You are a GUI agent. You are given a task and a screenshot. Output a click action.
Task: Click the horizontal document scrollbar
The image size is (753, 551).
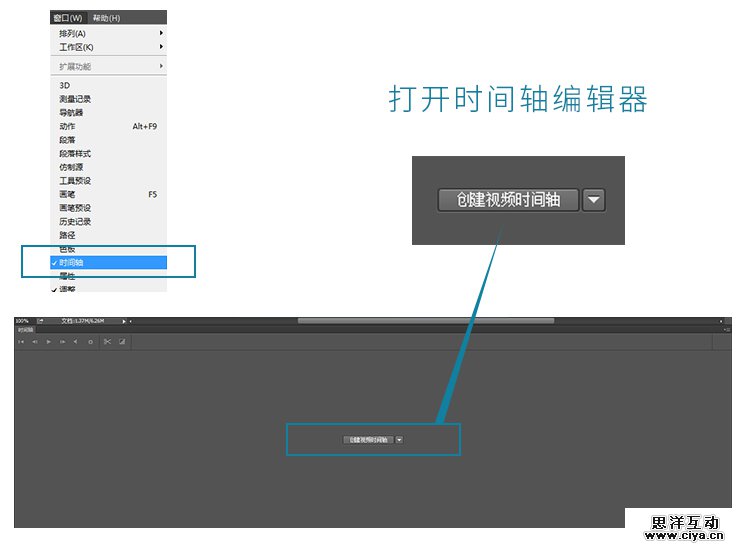coord(425,321)
